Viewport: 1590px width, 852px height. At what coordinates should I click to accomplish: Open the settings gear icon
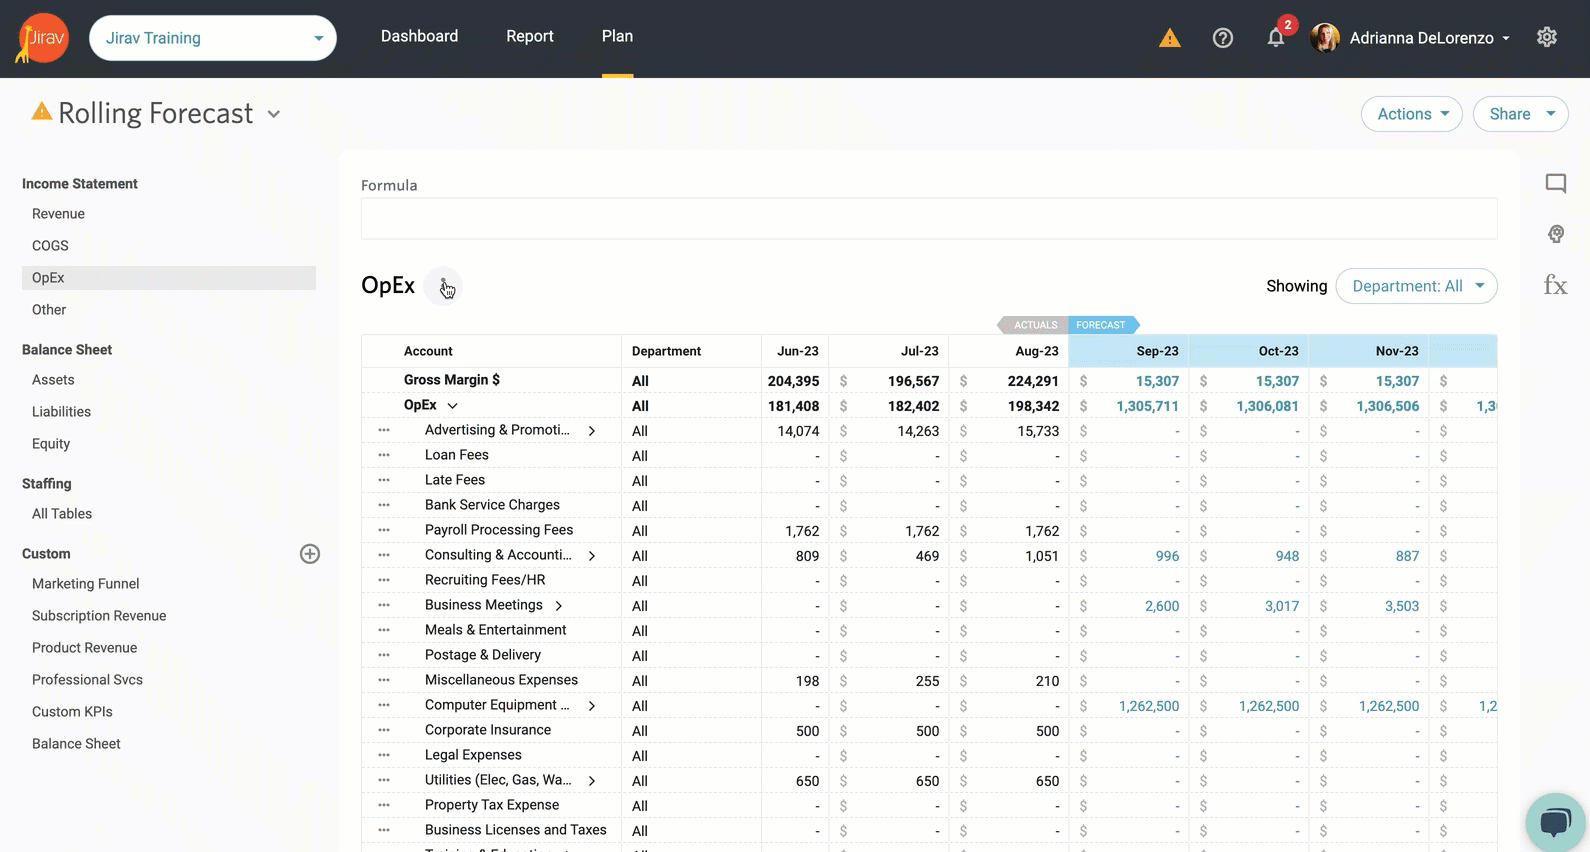[x=1546, y=37]
